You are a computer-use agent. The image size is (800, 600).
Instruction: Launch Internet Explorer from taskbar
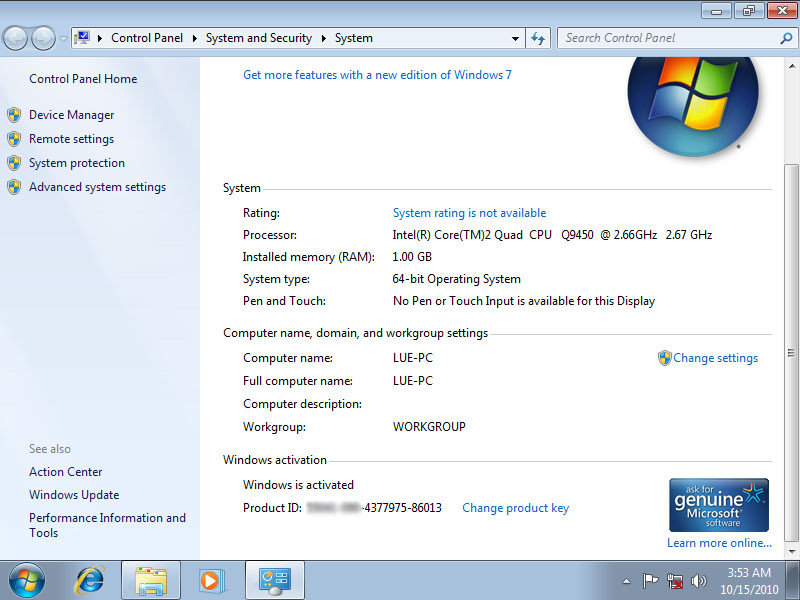coord(90,581)
